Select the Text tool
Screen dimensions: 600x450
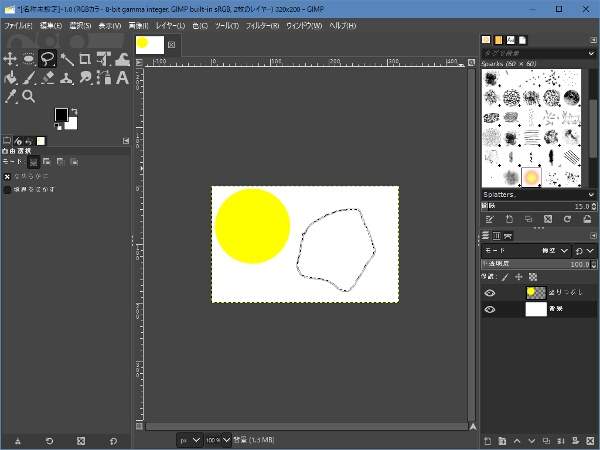click(x=122, y=78)
